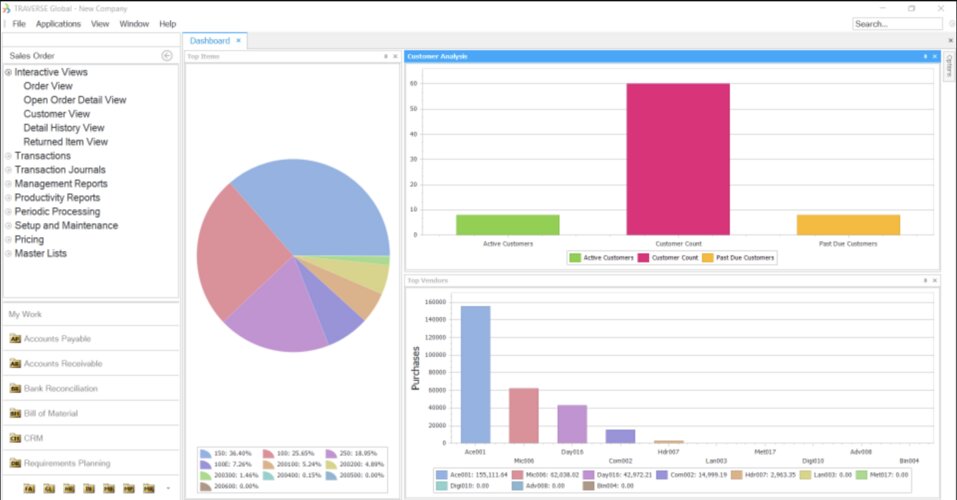This screenshot has height=500, width=957.
Task: Click in the Search input field
Action: [x=897, y=24]
